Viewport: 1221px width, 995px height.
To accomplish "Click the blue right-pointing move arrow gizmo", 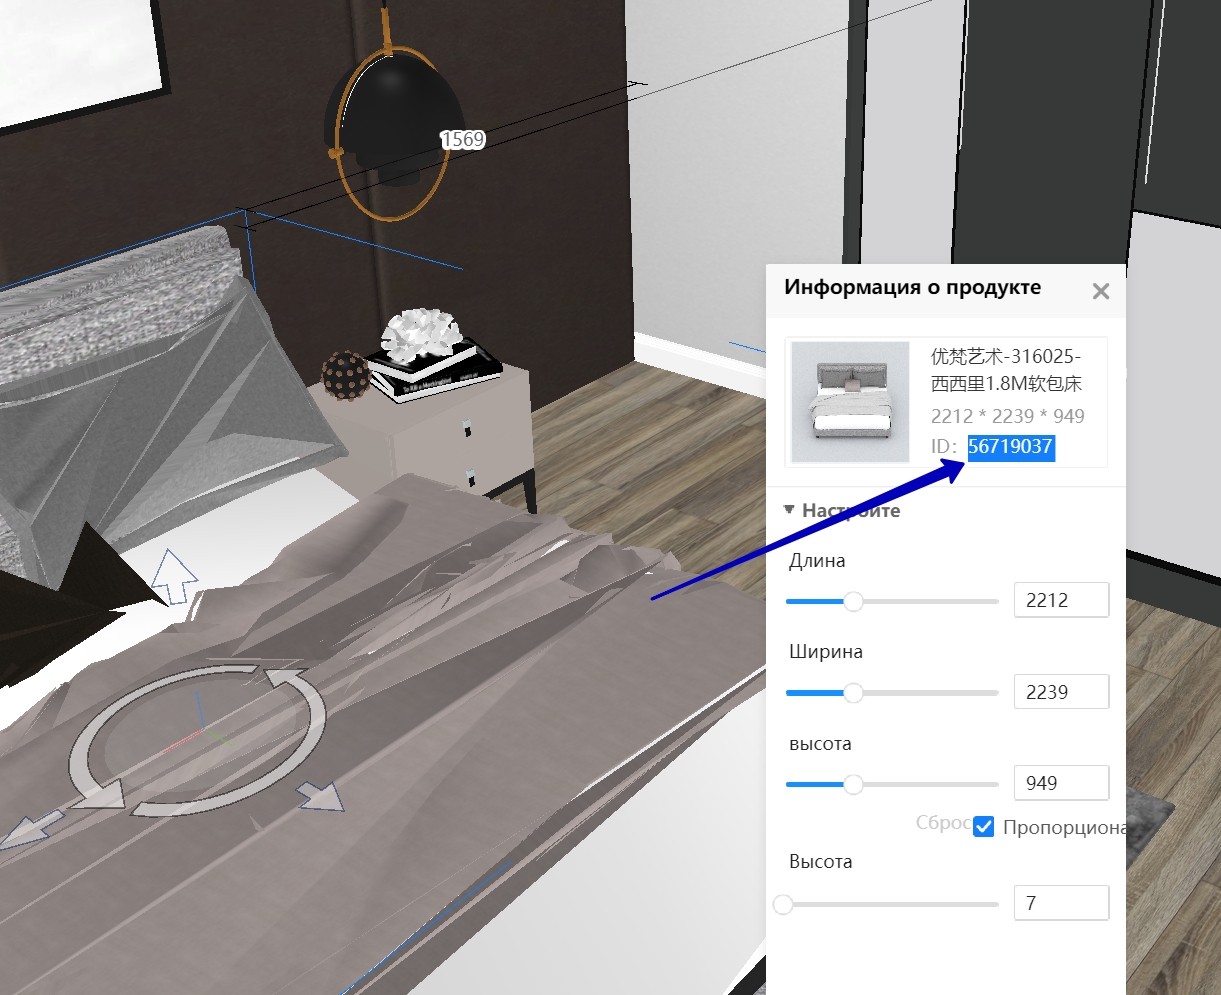I will 322,795.
